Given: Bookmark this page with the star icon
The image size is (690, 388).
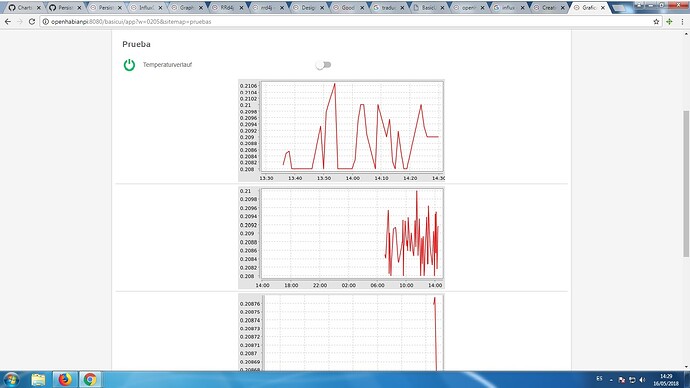Looking at the screenshot, I should coord(656,22).
